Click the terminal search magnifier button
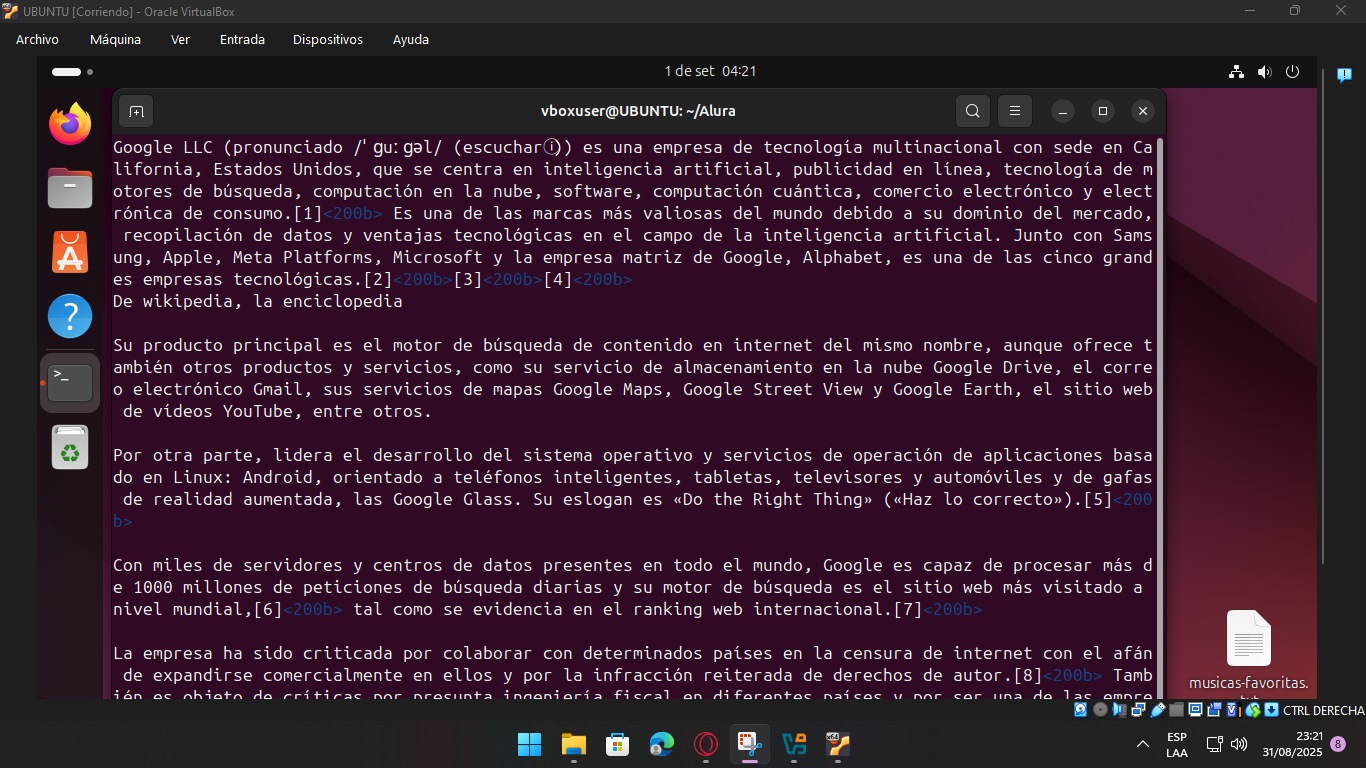1366x768 pixels. coord(973,111)
